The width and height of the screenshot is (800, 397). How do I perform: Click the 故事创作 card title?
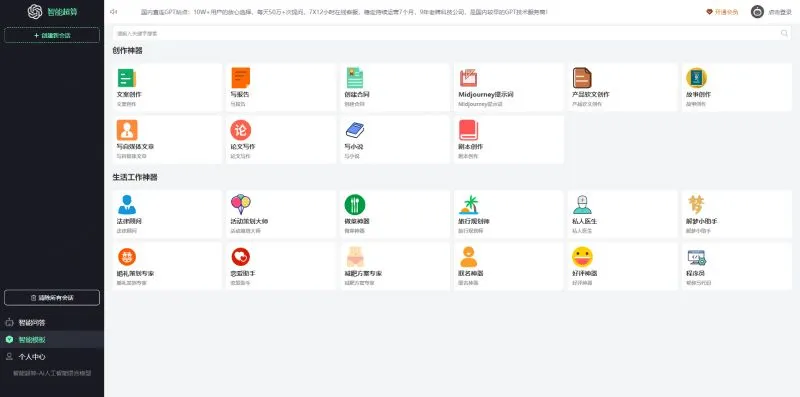(x=698, y=94)
